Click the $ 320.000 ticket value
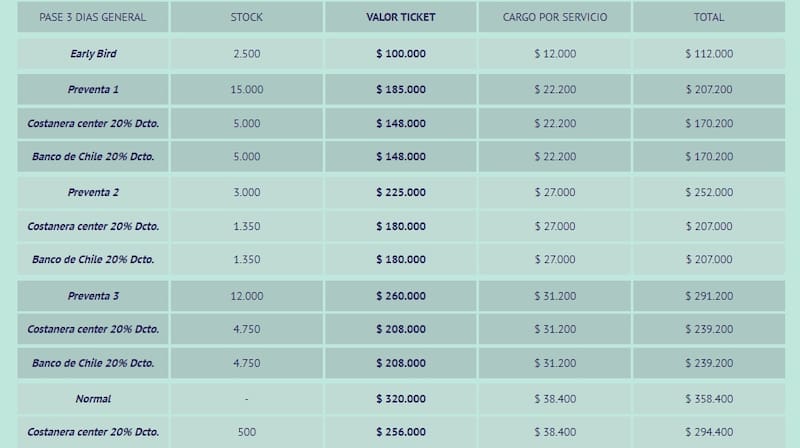 (401, 399)
